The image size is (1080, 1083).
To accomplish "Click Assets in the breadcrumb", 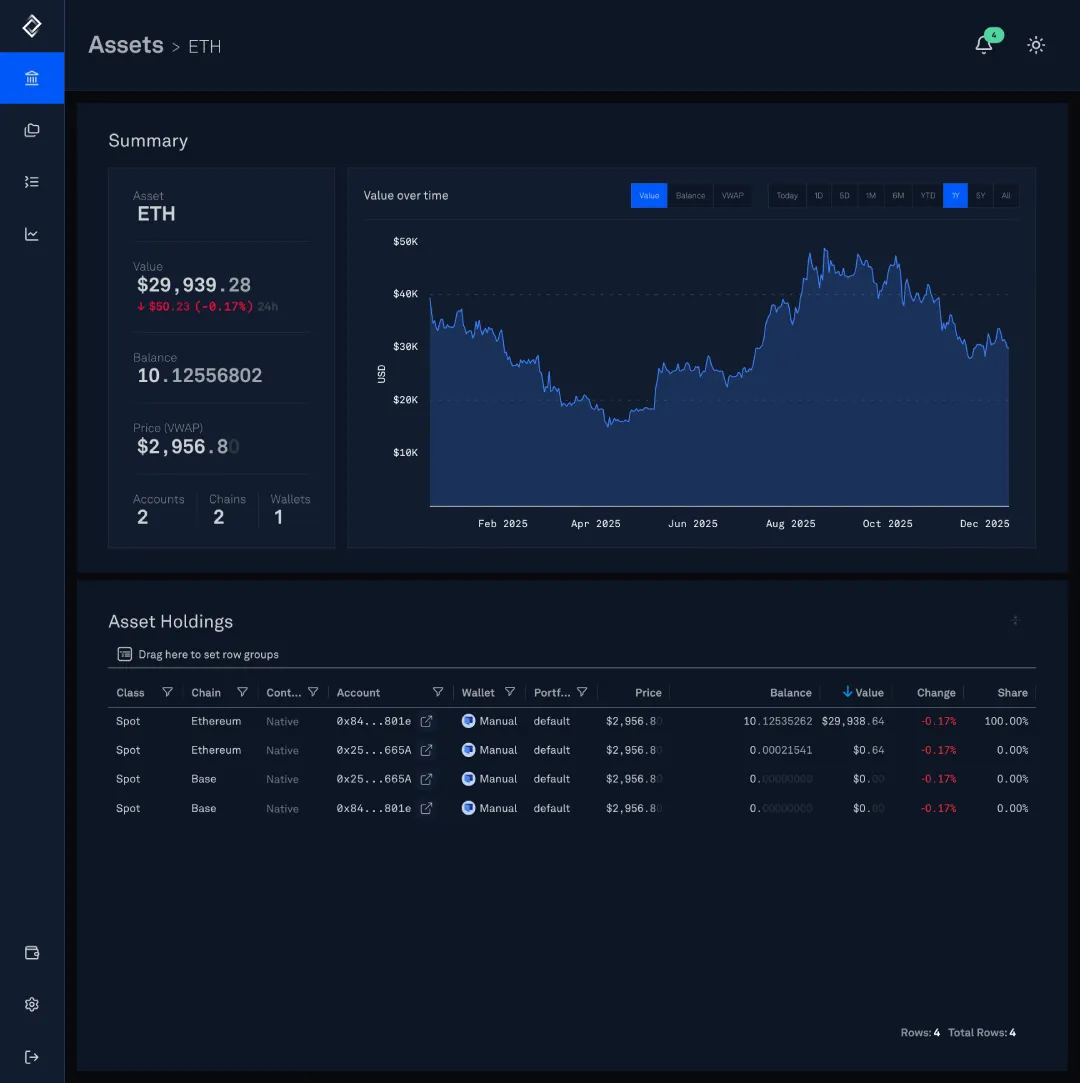I will pyautogui.click(x=125, y=45).
